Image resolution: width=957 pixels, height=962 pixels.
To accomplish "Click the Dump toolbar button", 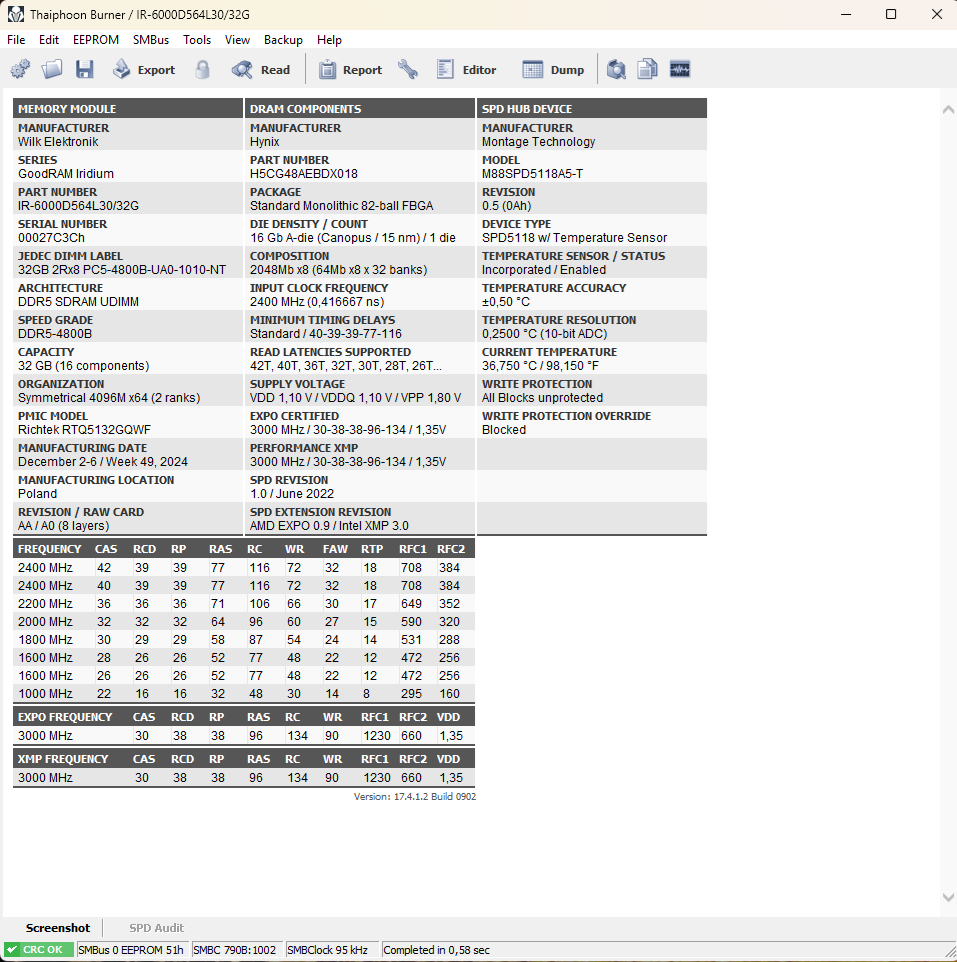I will pos(554,70).
